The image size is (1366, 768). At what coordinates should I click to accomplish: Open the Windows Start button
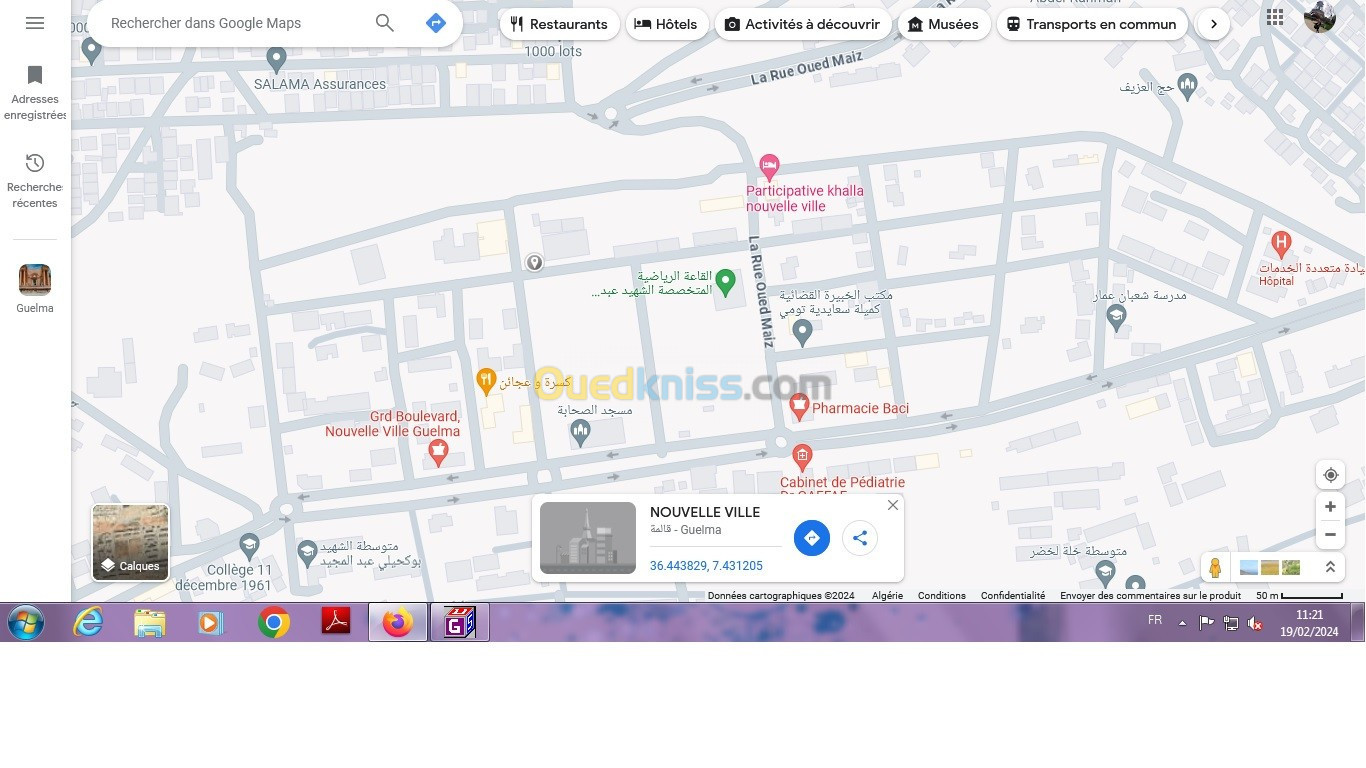point(26,623)
